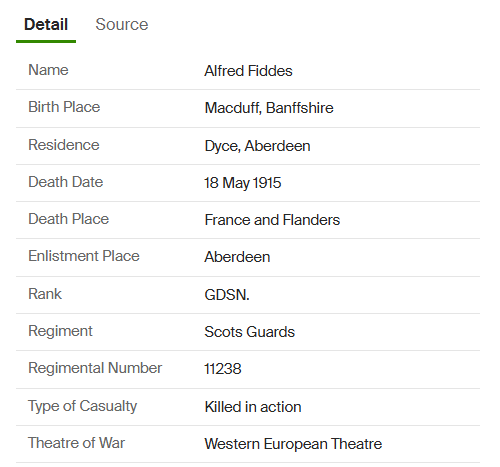The width and height of the screenshot is (500, 467).
Task: Click the Birth Place label
Action: [x=64, y=107]
